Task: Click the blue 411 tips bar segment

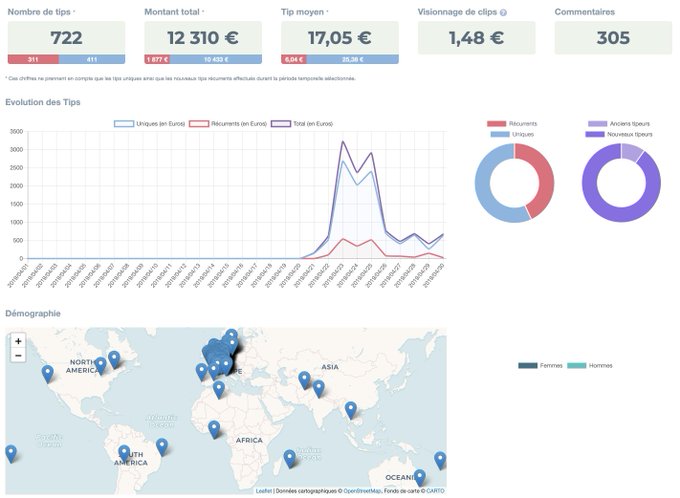Action: 92,59
